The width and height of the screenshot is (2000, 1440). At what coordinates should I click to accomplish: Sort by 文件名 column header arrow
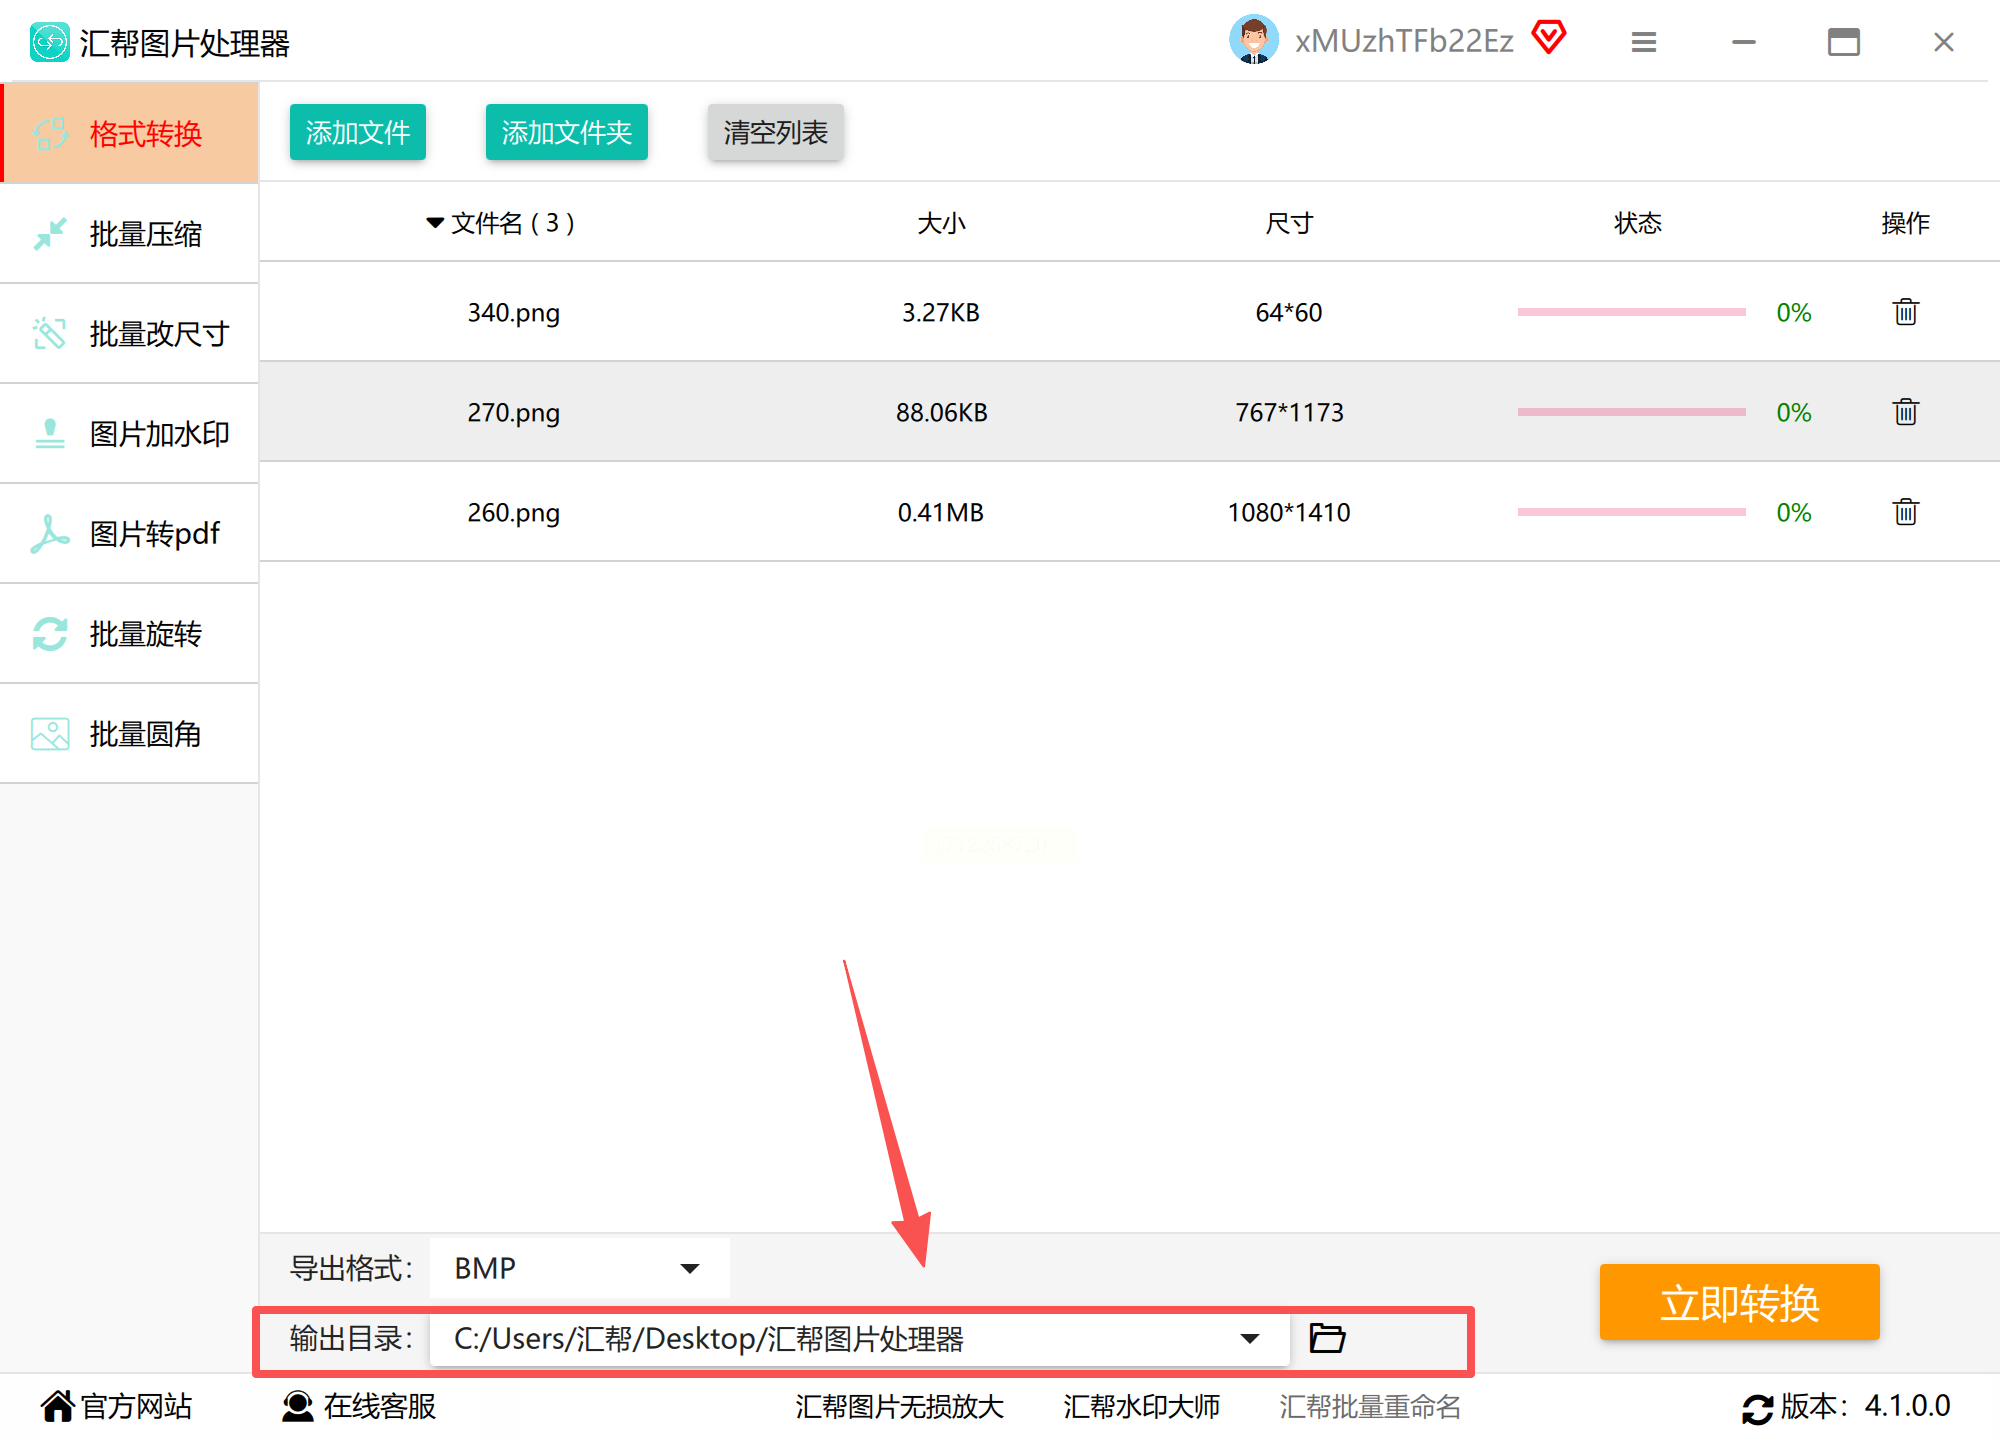pyautogui.click(x=435, y=222)
